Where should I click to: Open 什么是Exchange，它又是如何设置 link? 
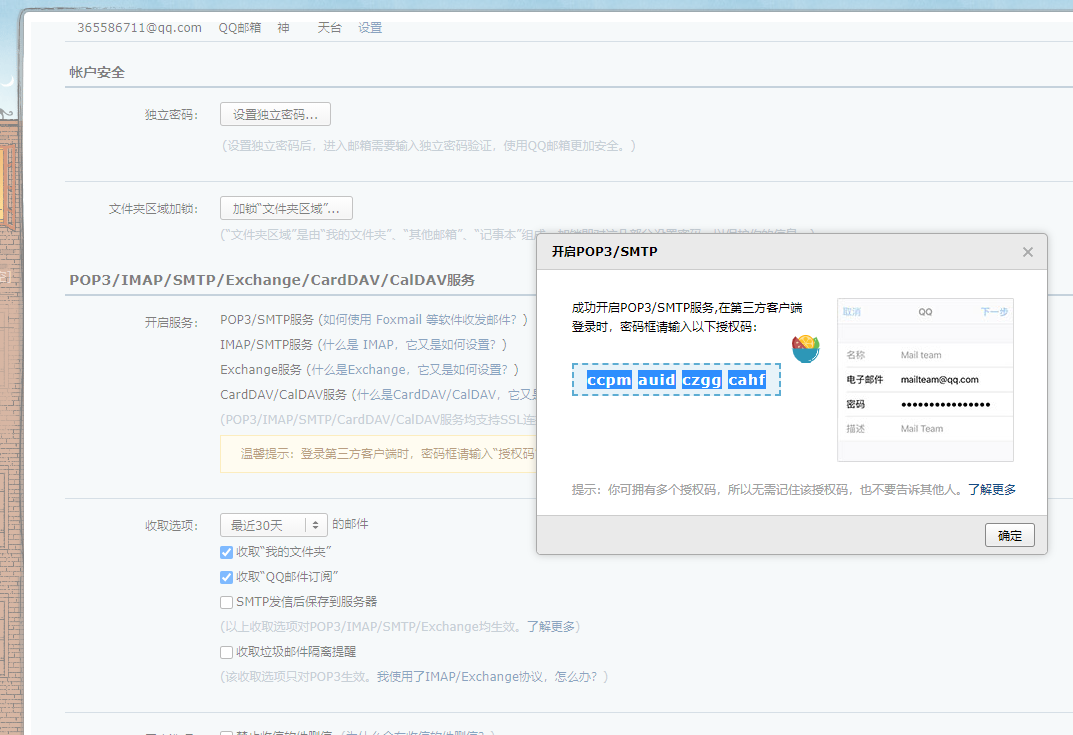click(x=410, y=370)
